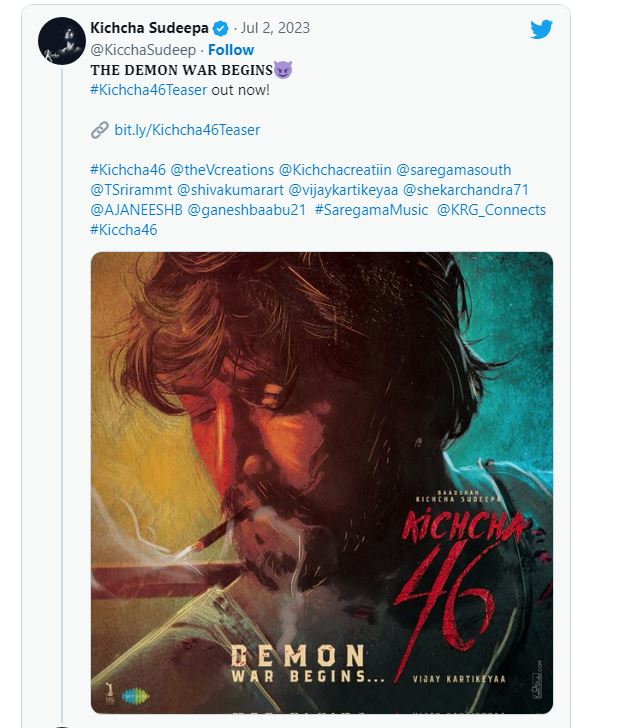
Task: Click the Follow link
Action: tap(231, 50)
